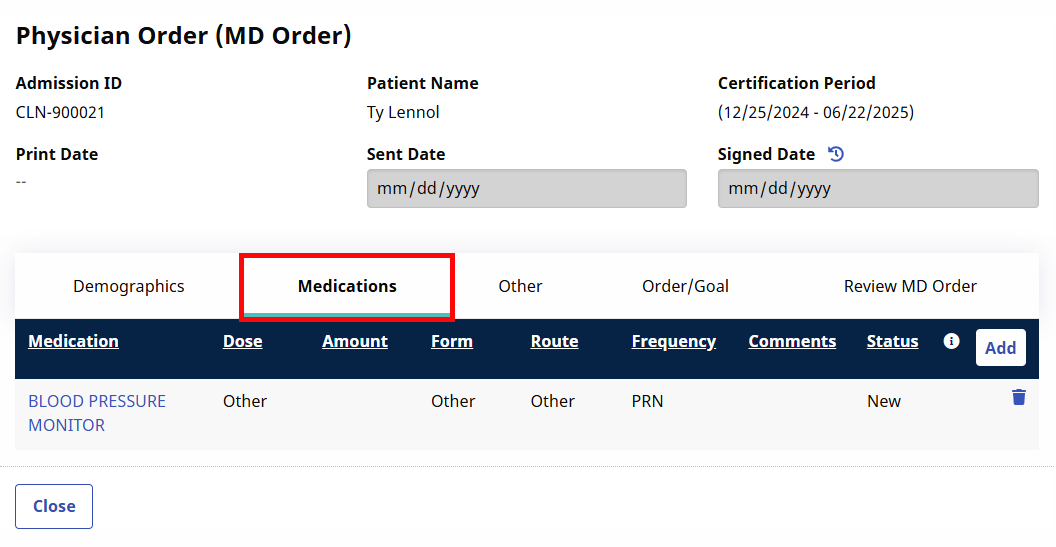Delete the Blood Pressure Monitor medication row
The width and height of the screenshot is (1056, 547).
[x=1018, y=397]
